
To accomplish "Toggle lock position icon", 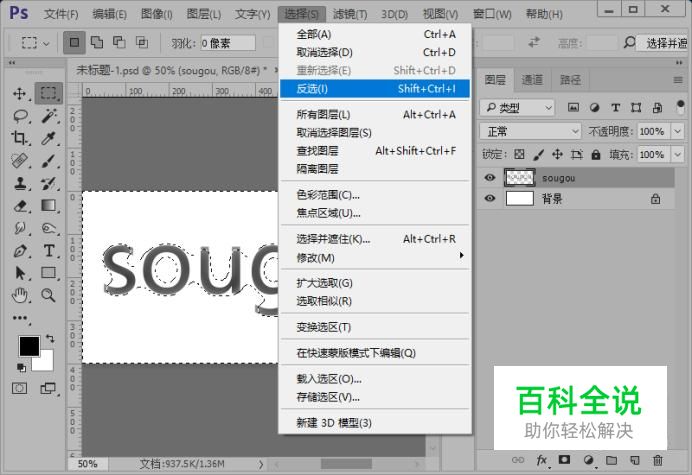I will (x=557, y=154).
